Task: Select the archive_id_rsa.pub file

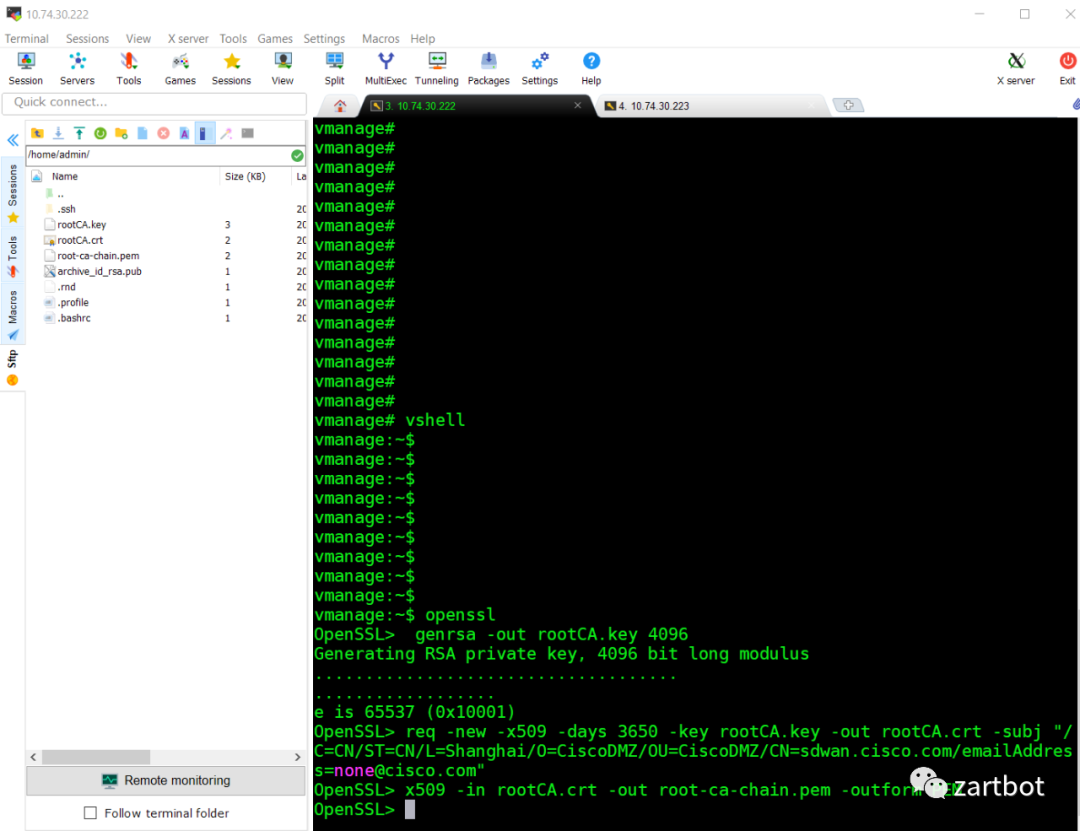Action: pyautogui.click(x=99, y=271)
